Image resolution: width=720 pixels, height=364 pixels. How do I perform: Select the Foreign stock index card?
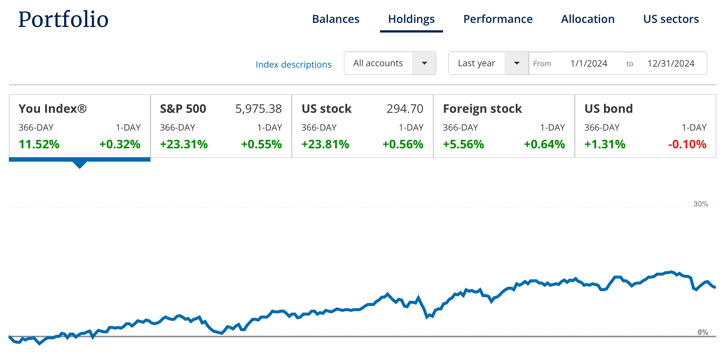pyautogui.click(x=504, y=126)
